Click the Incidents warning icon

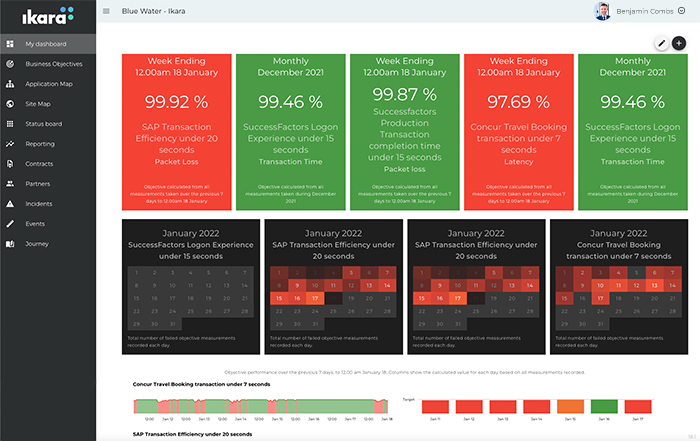(10, 204)
